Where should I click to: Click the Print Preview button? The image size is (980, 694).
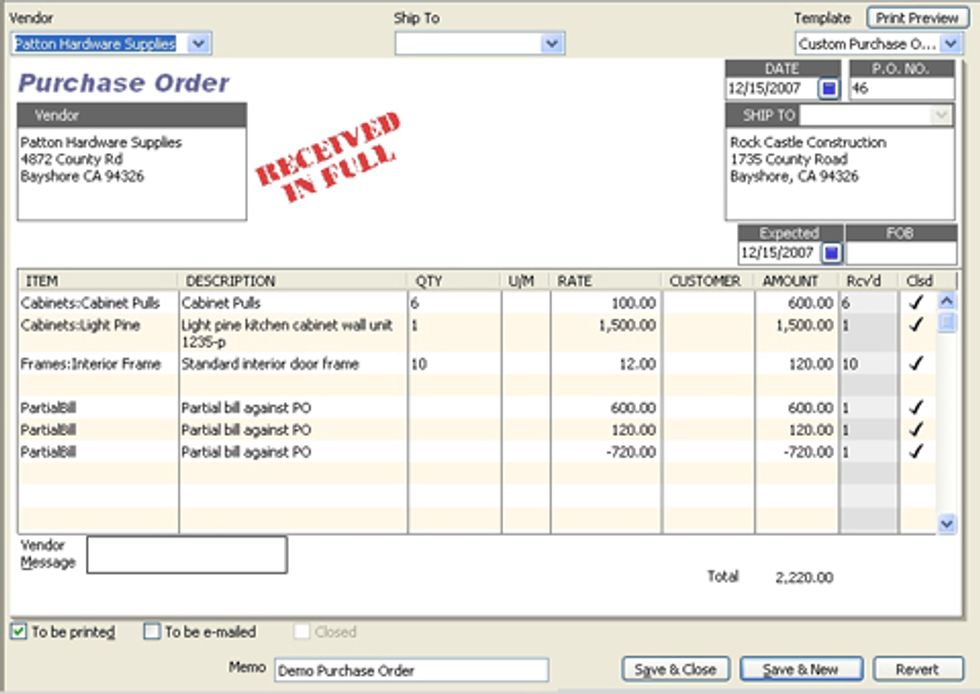coord(916,18)
